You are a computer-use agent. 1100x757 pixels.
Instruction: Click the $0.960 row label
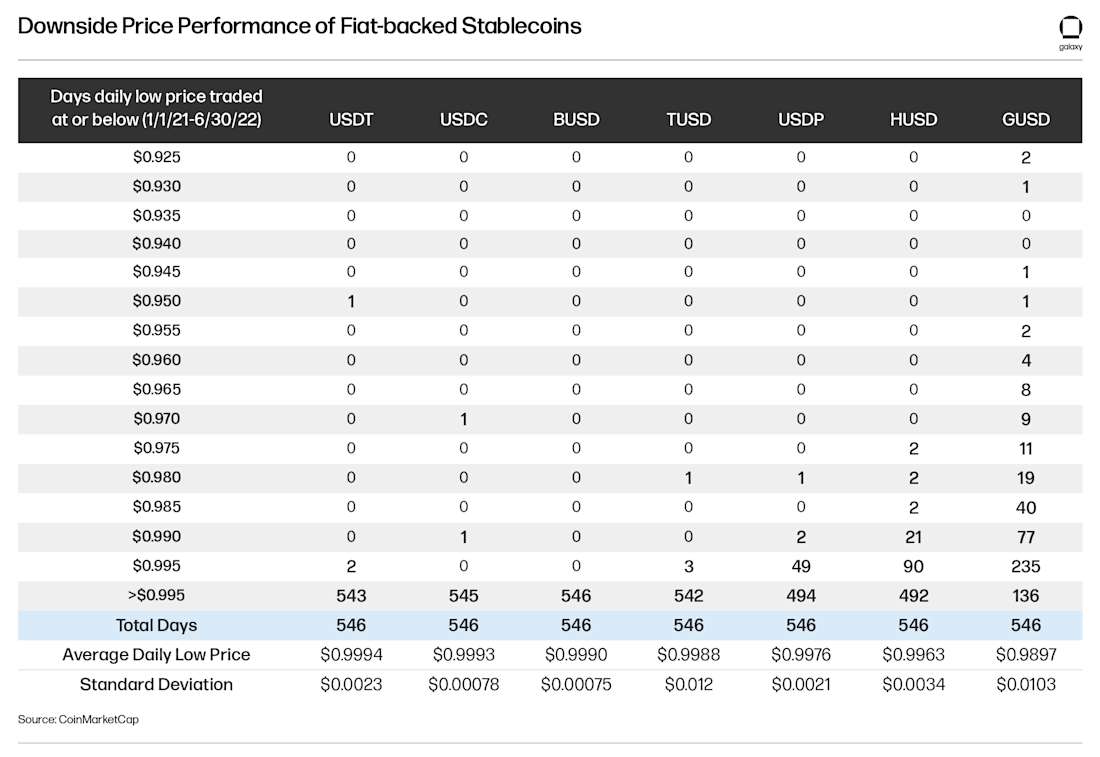(x=156, y=360)
